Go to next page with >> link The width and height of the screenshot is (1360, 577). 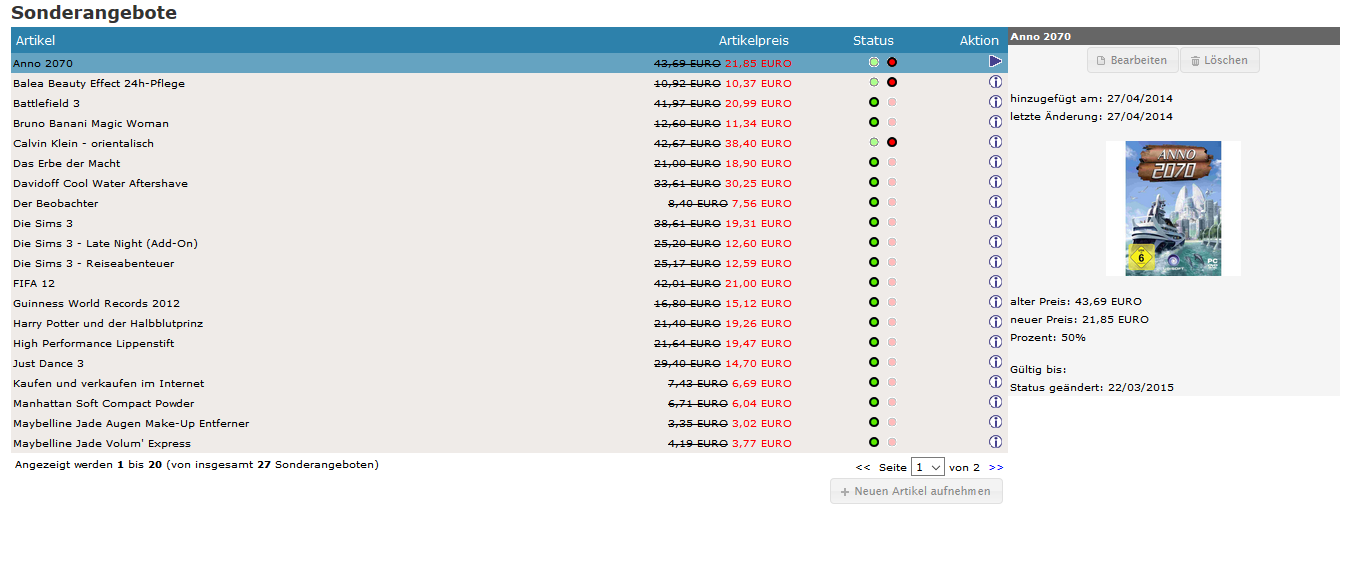coord(996,467)
